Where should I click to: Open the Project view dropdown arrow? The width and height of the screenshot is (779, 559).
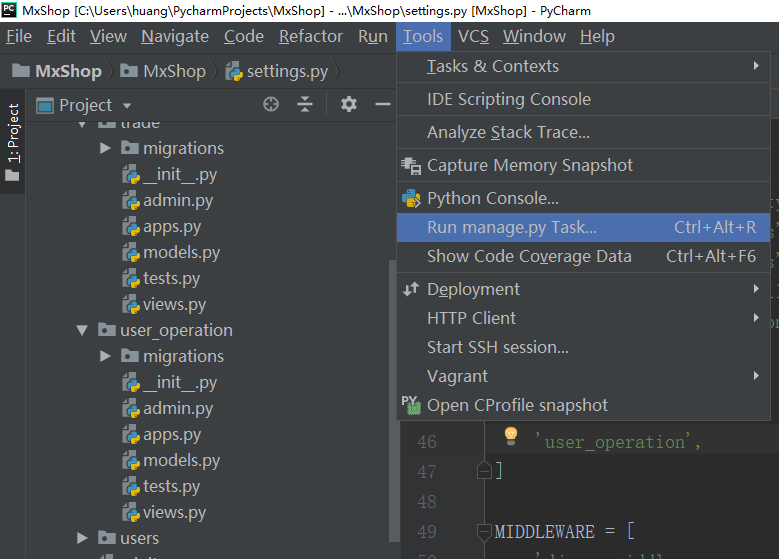click(x=127, y=106)
